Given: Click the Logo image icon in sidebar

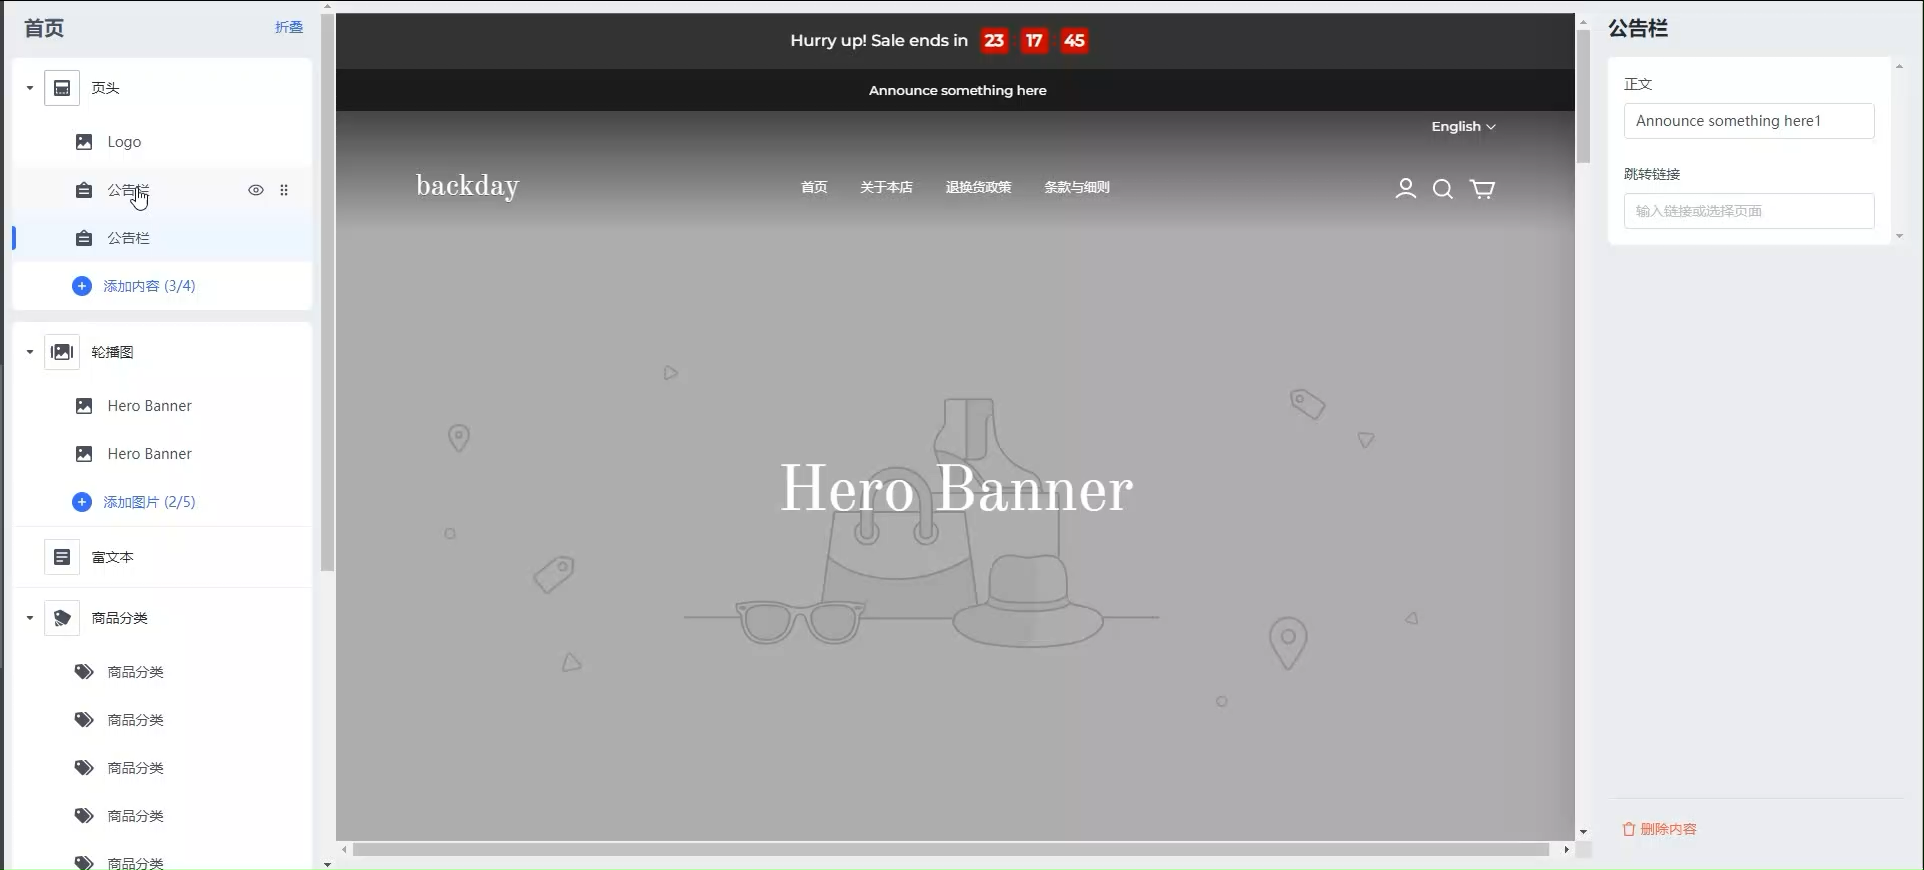Looking at the screenshot, I should 84,142.
